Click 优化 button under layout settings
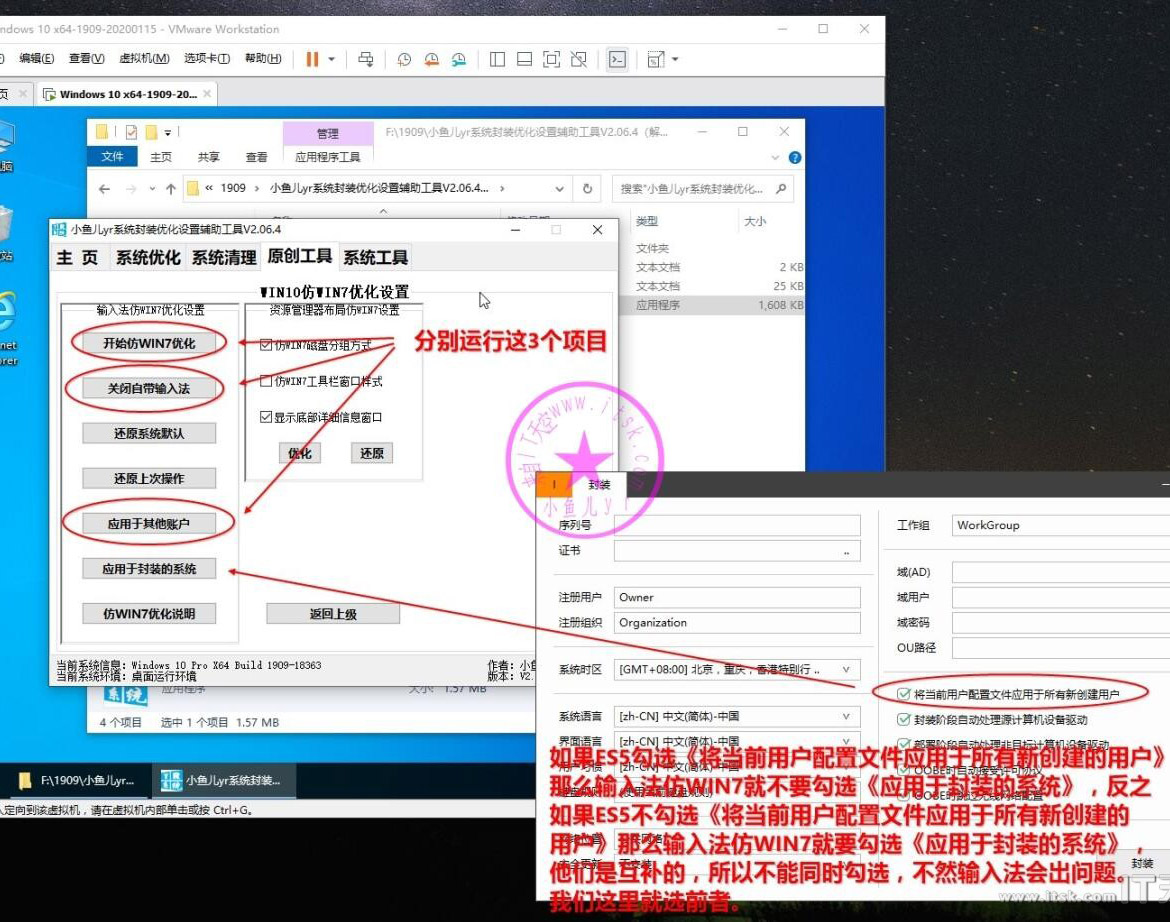This screenshot has width=1170, height=922. (300, 453)
